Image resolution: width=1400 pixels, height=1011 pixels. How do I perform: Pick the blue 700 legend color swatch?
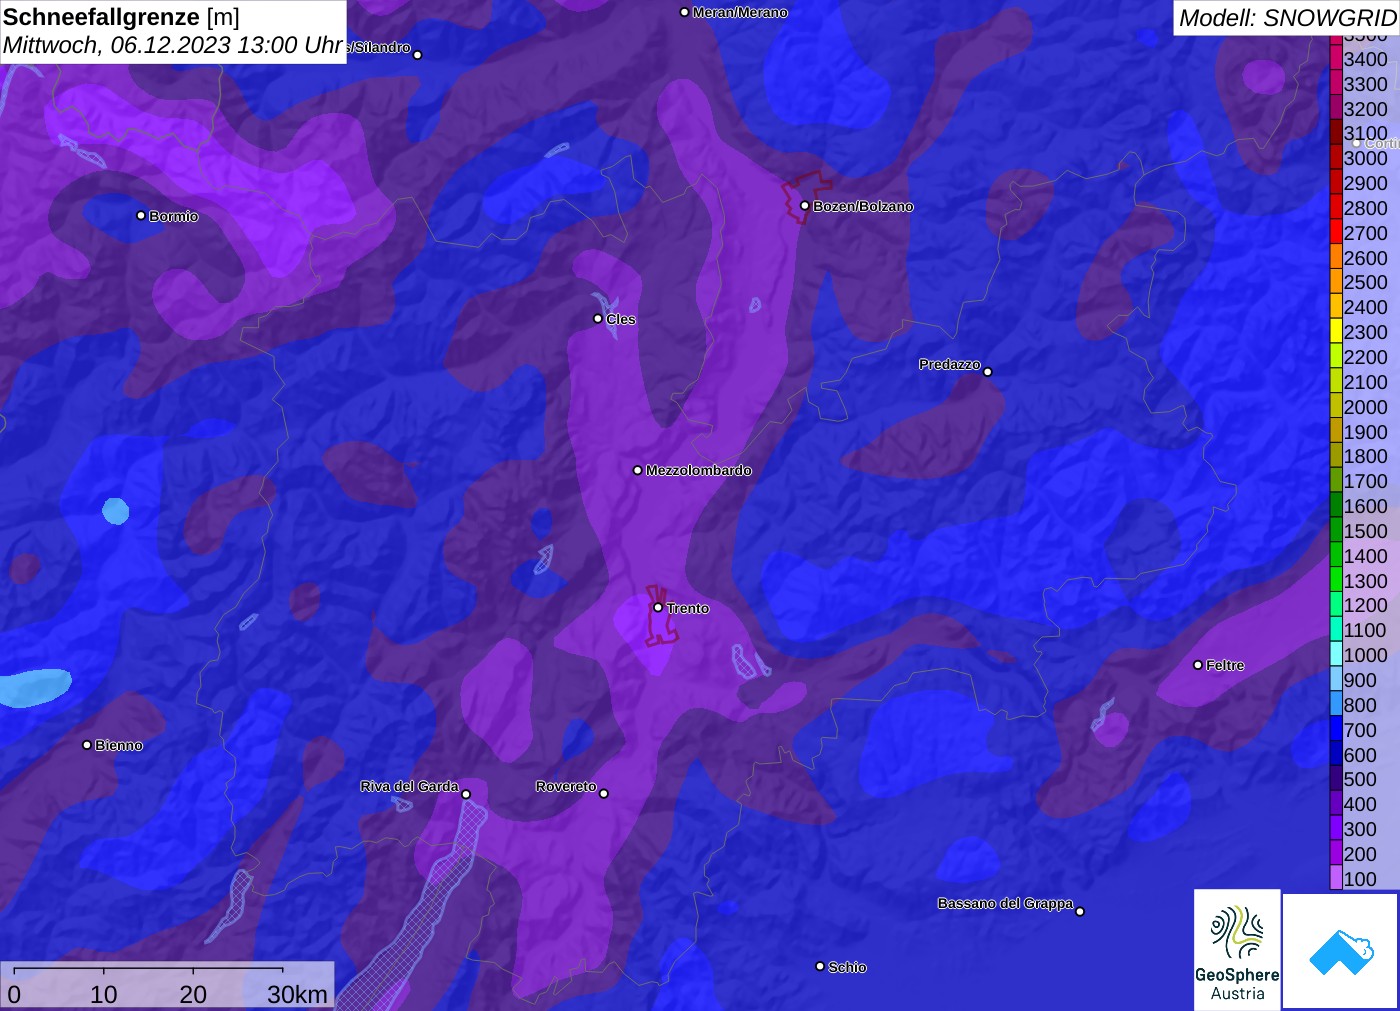pos(1336,729)
